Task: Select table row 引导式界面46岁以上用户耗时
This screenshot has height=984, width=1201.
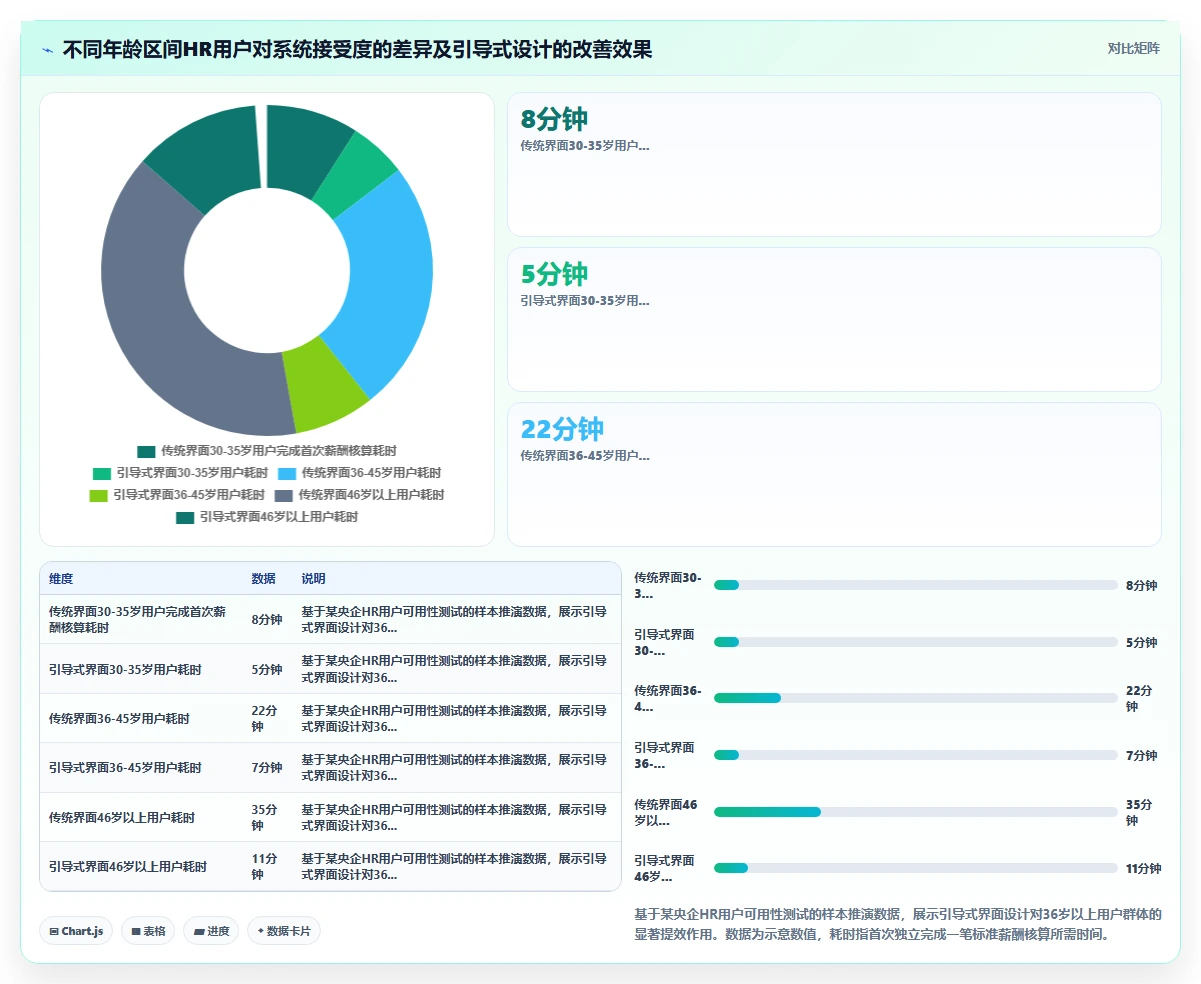Action: point(330,866)
